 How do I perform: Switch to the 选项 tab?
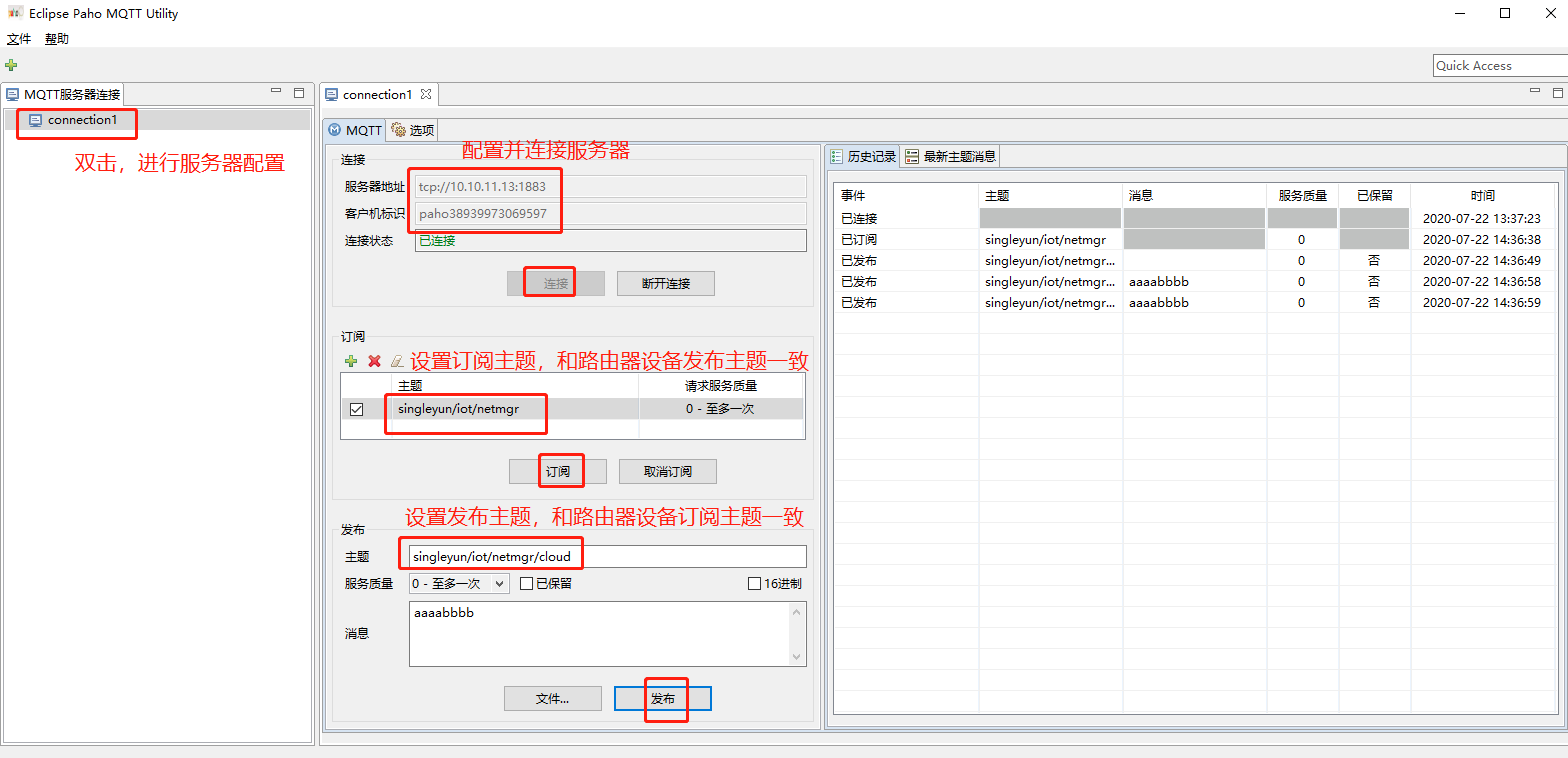[412, 130]
